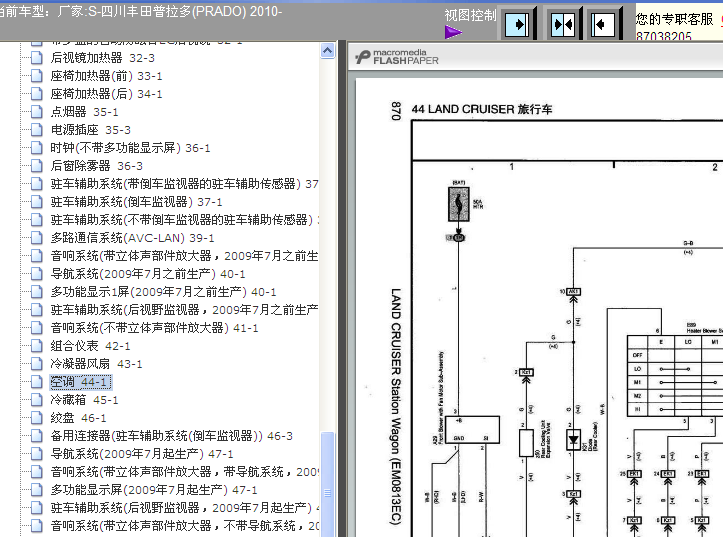723x537 pixels.
Task: Select 导航系统(2009年7月之前生产) 40-1
Action: pyautogui.click(x=148, y=274)
